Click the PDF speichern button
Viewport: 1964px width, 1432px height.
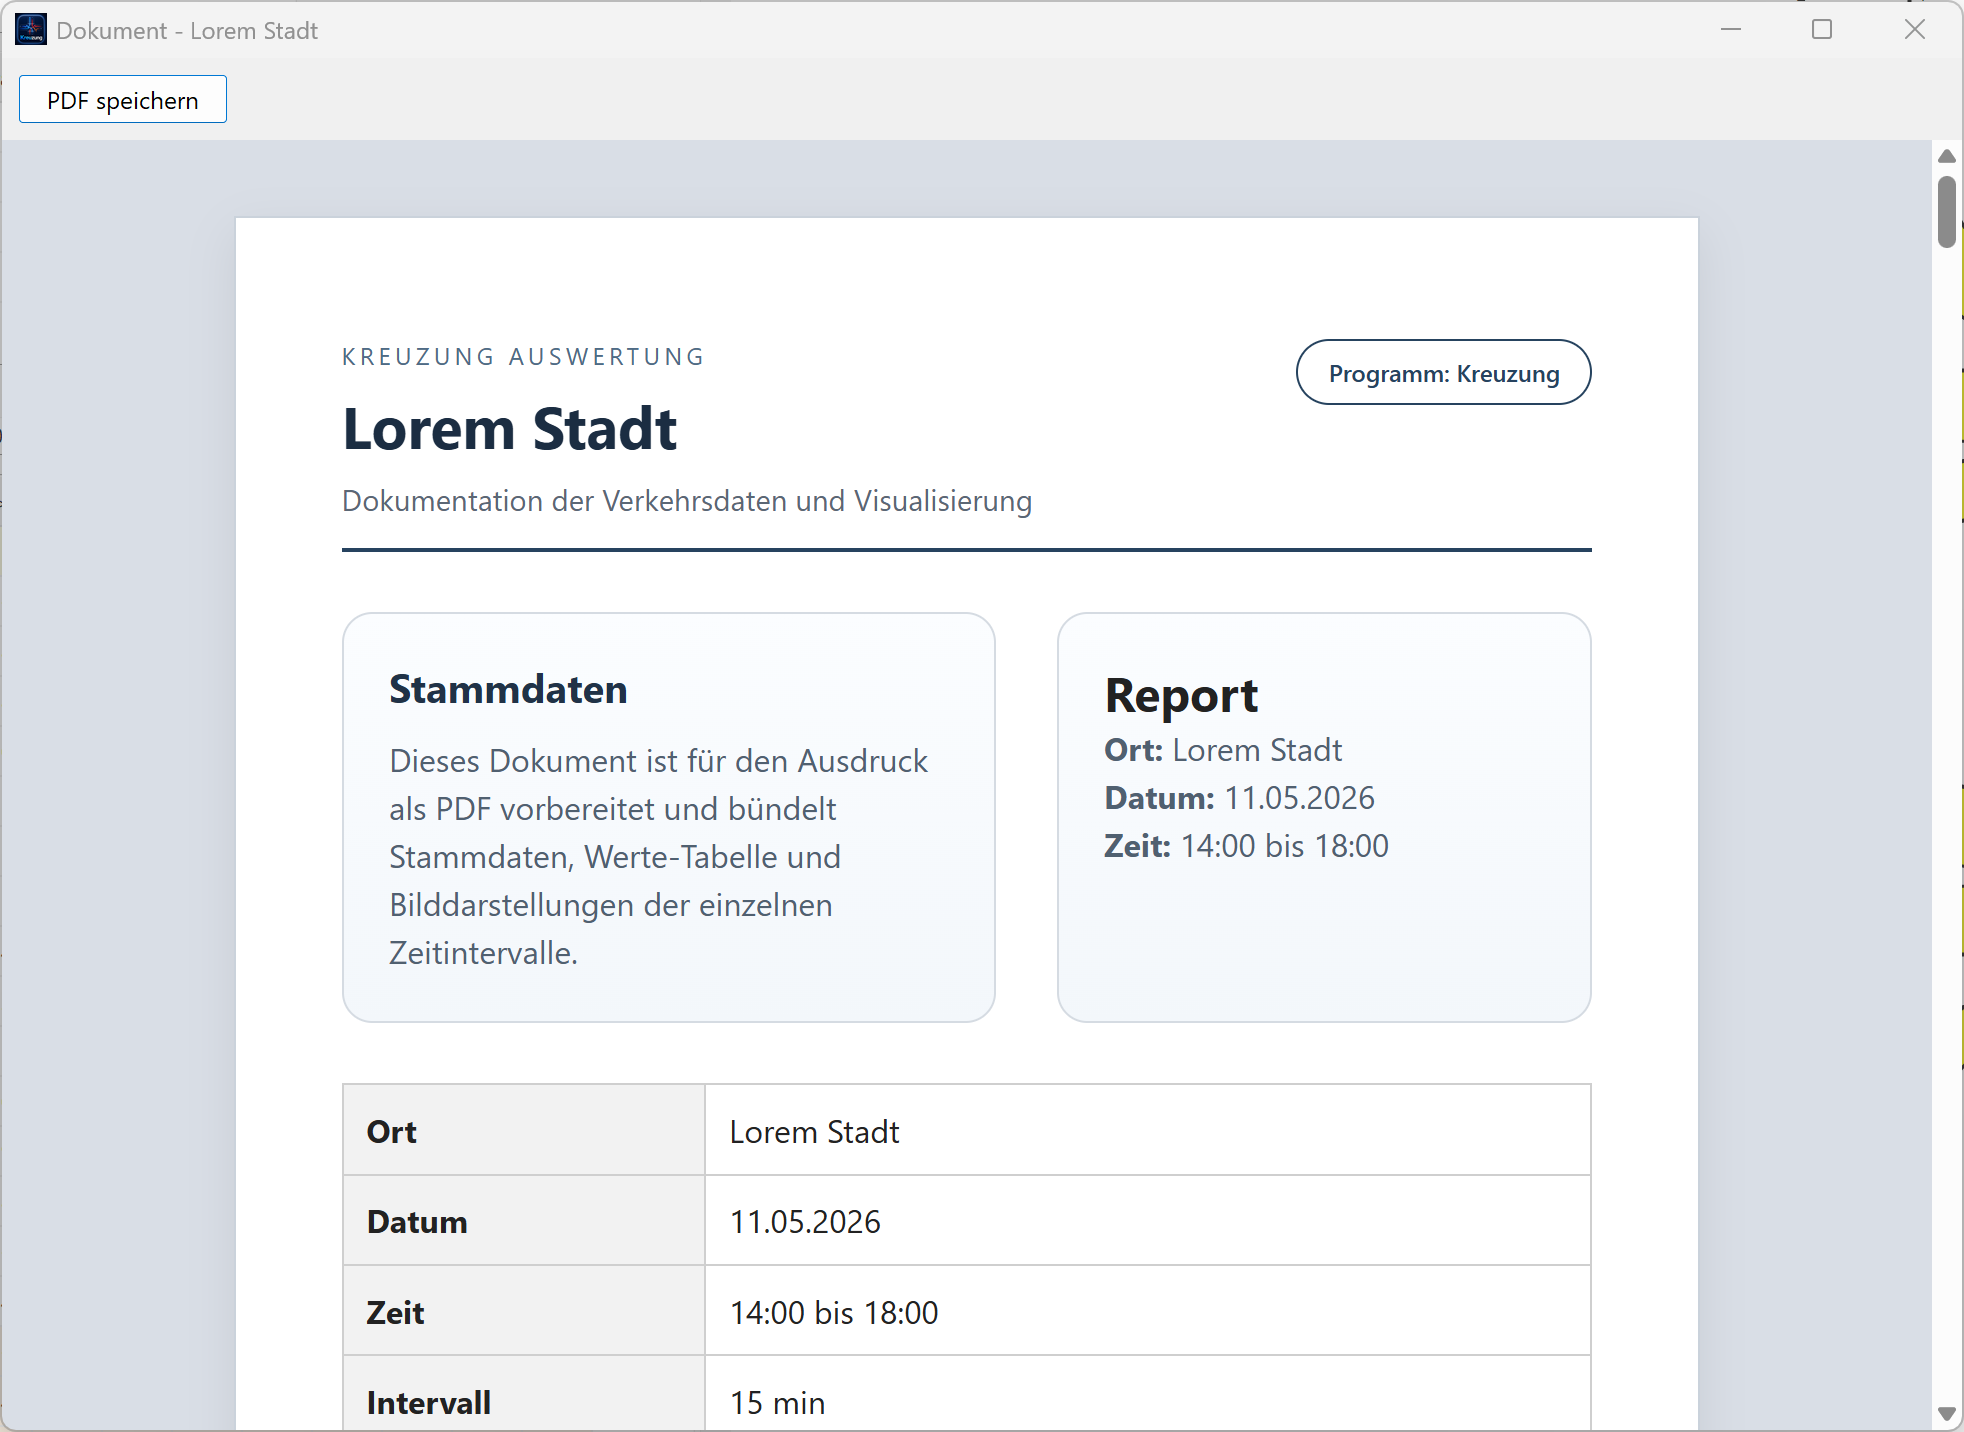[123, 100]
